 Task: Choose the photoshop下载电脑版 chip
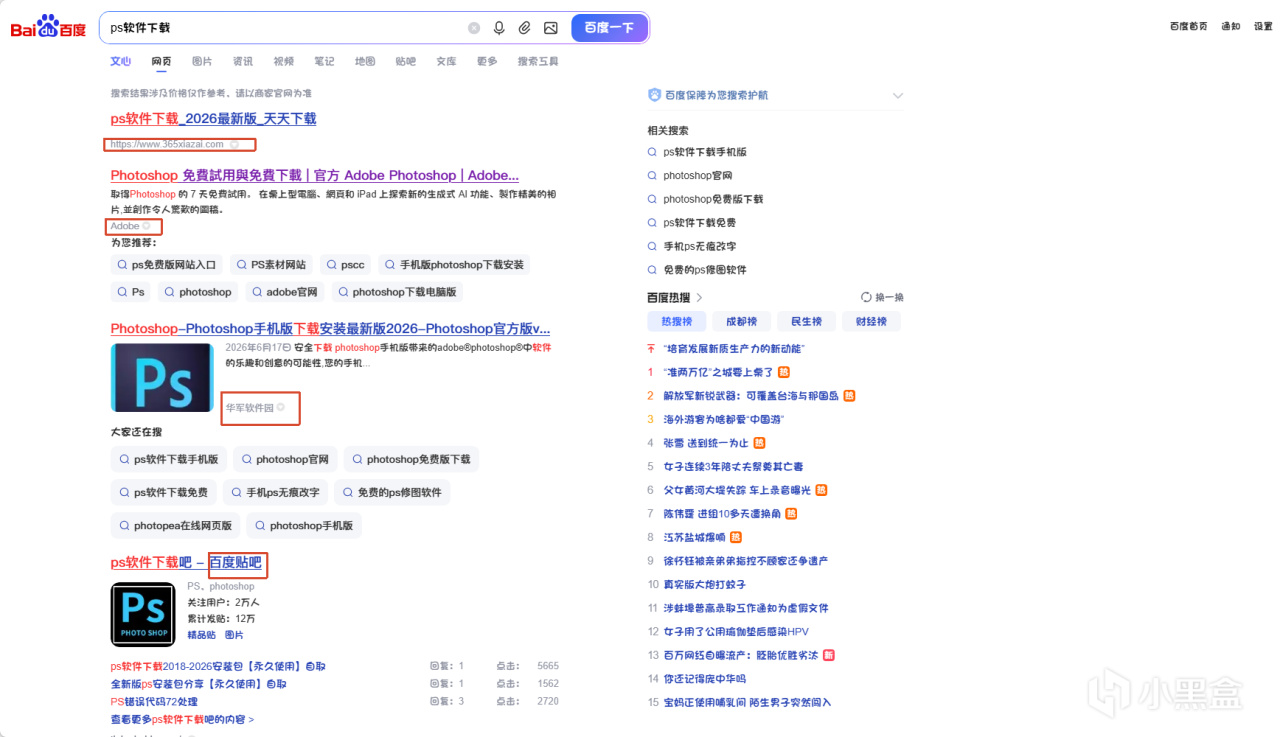click(397, 292)
